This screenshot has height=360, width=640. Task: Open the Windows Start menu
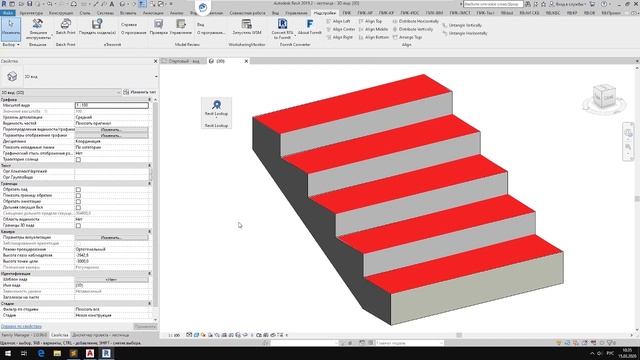[x=8, y=353]
